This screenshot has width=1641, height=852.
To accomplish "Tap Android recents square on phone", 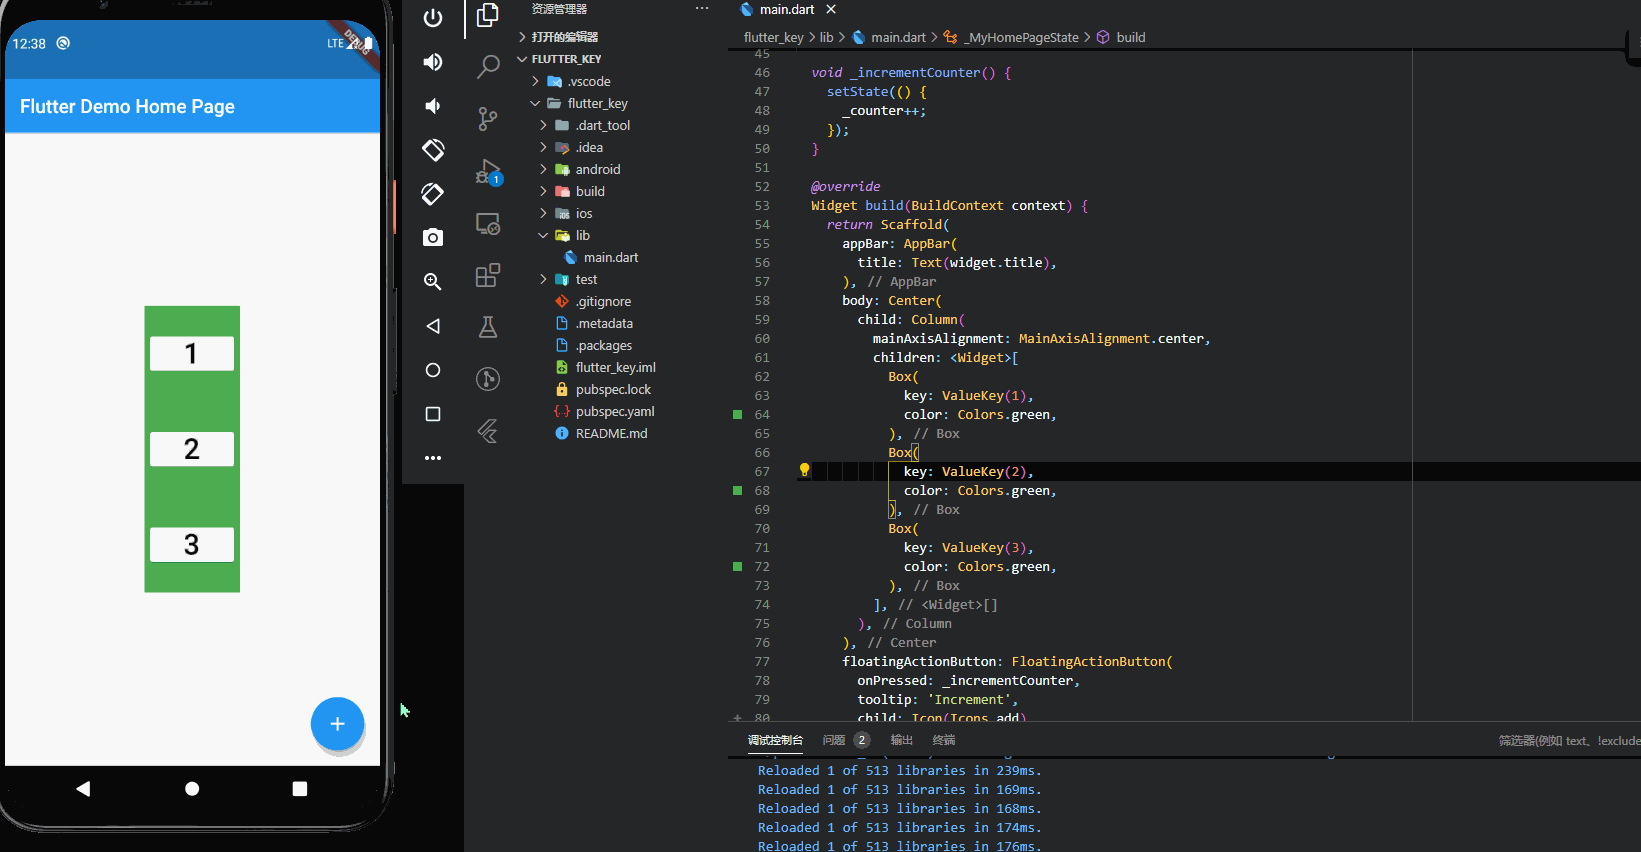I will click(300, 789).
